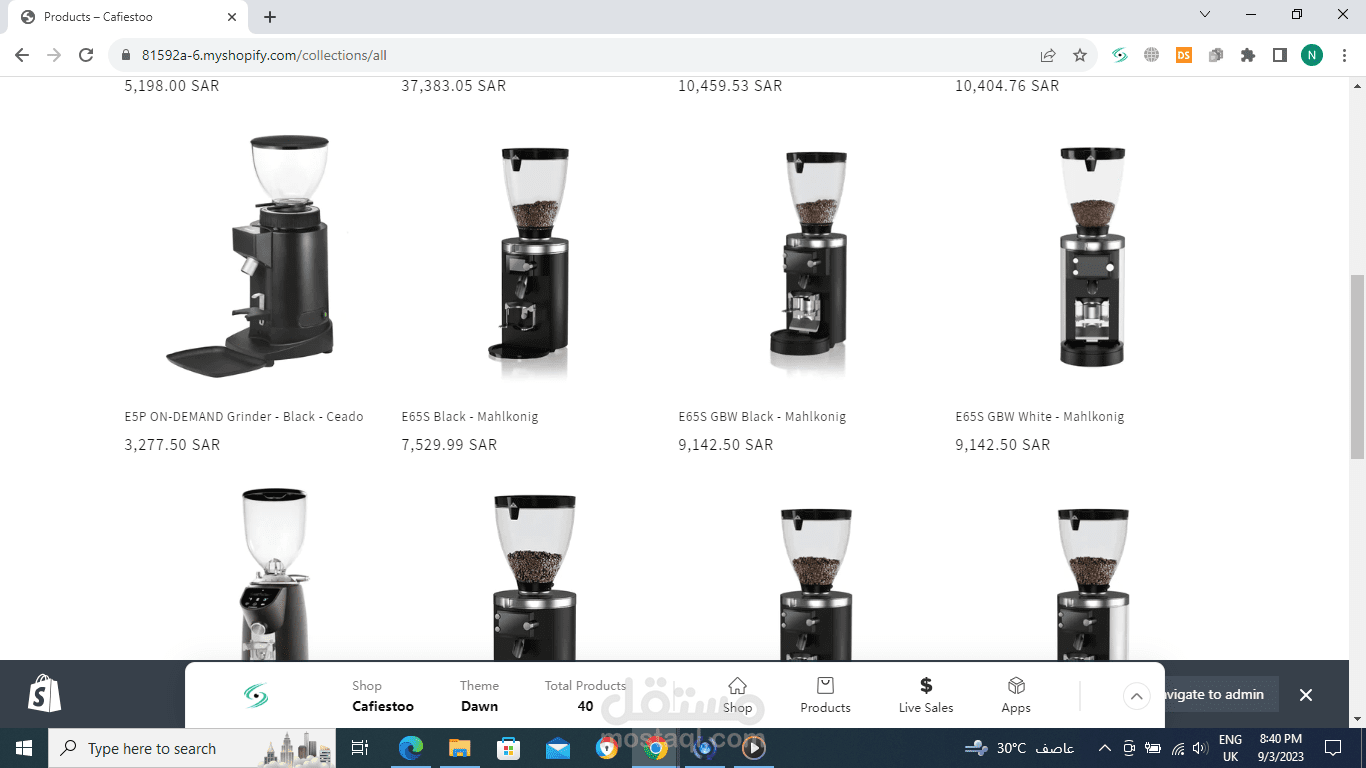
Task: Click the Dawn theme name
Action: [479, 706]
